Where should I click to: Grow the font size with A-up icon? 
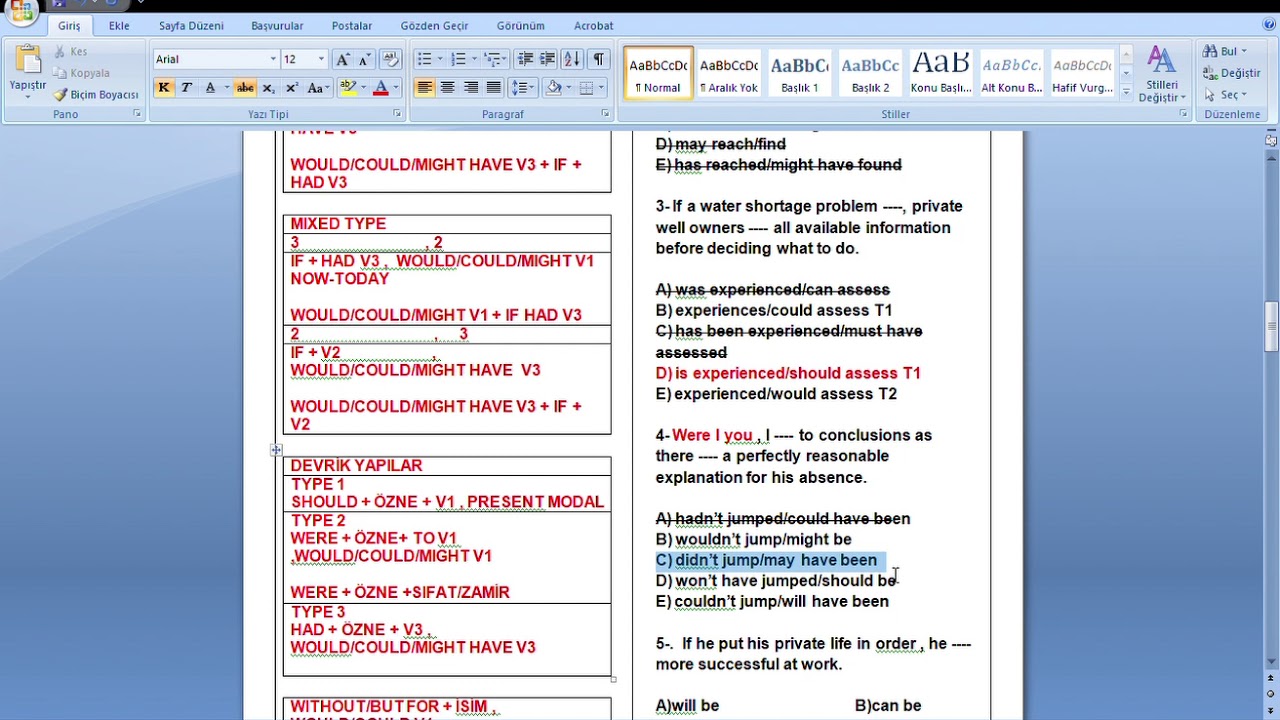tap(343, 59)
